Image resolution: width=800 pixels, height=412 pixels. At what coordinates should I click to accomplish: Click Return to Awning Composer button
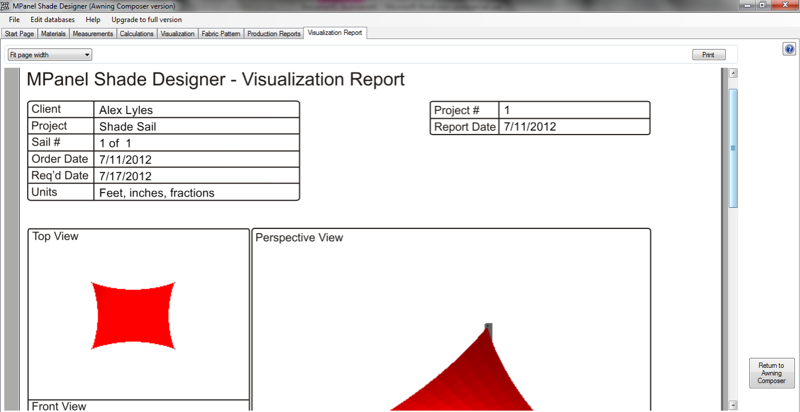click(771, 372)
